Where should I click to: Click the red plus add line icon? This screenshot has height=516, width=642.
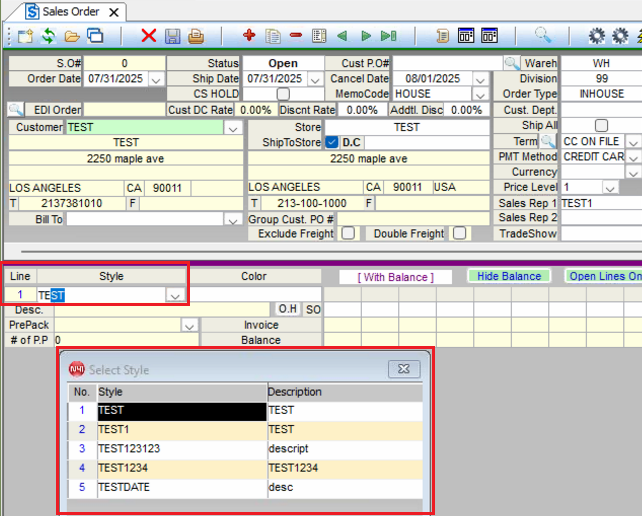[249, 36]
